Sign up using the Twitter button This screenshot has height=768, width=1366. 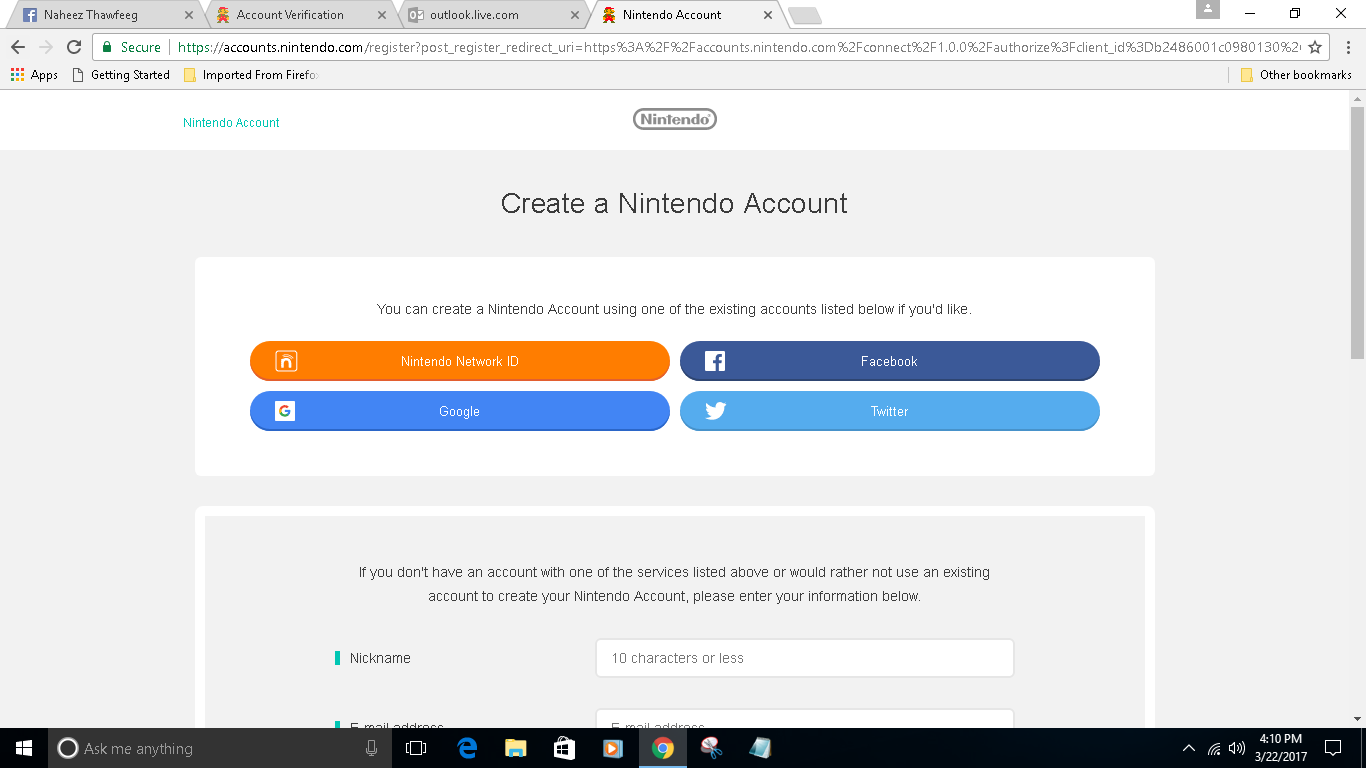pyautogui.click(x=890, y=411)
